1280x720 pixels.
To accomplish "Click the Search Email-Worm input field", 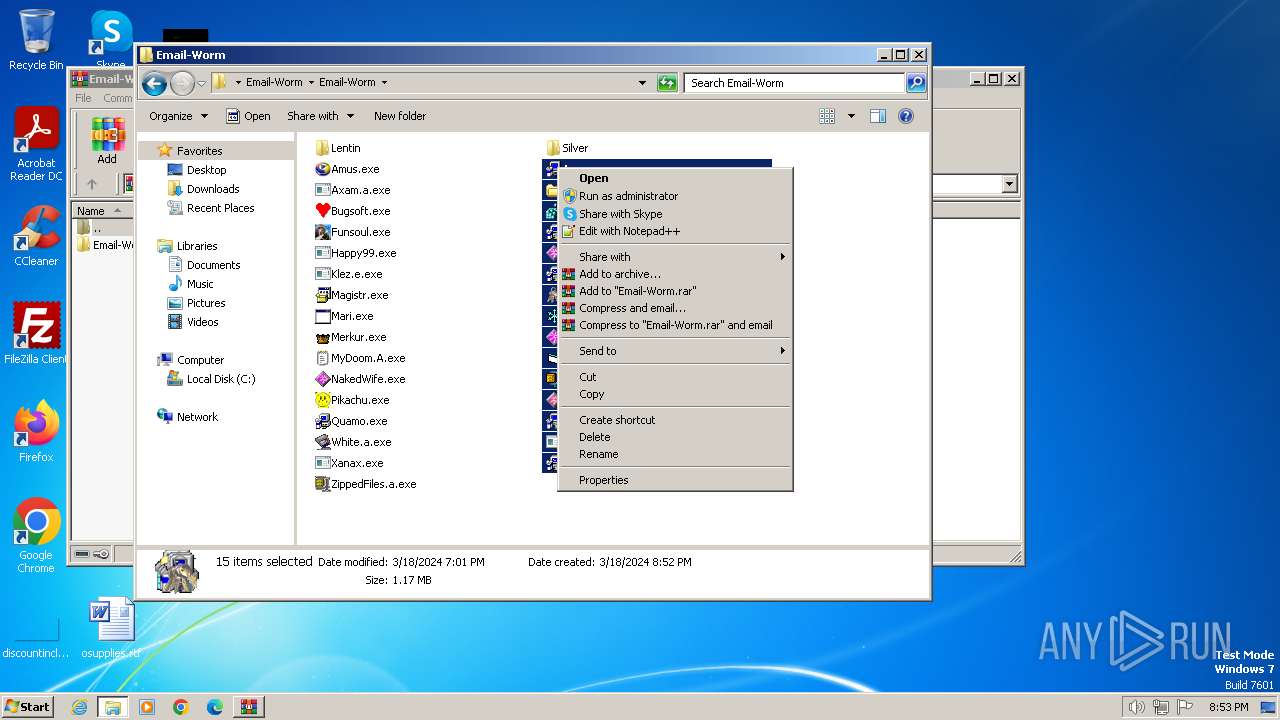I will [795, 83].
